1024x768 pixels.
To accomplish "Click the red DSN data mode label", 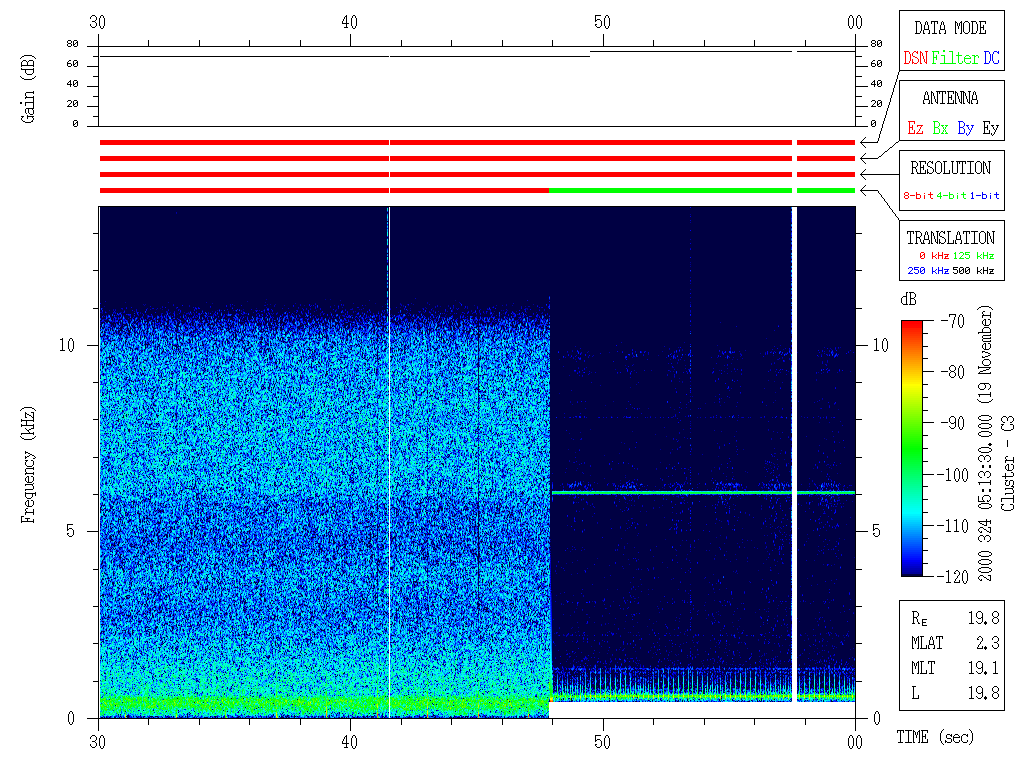I will (915, 59).
